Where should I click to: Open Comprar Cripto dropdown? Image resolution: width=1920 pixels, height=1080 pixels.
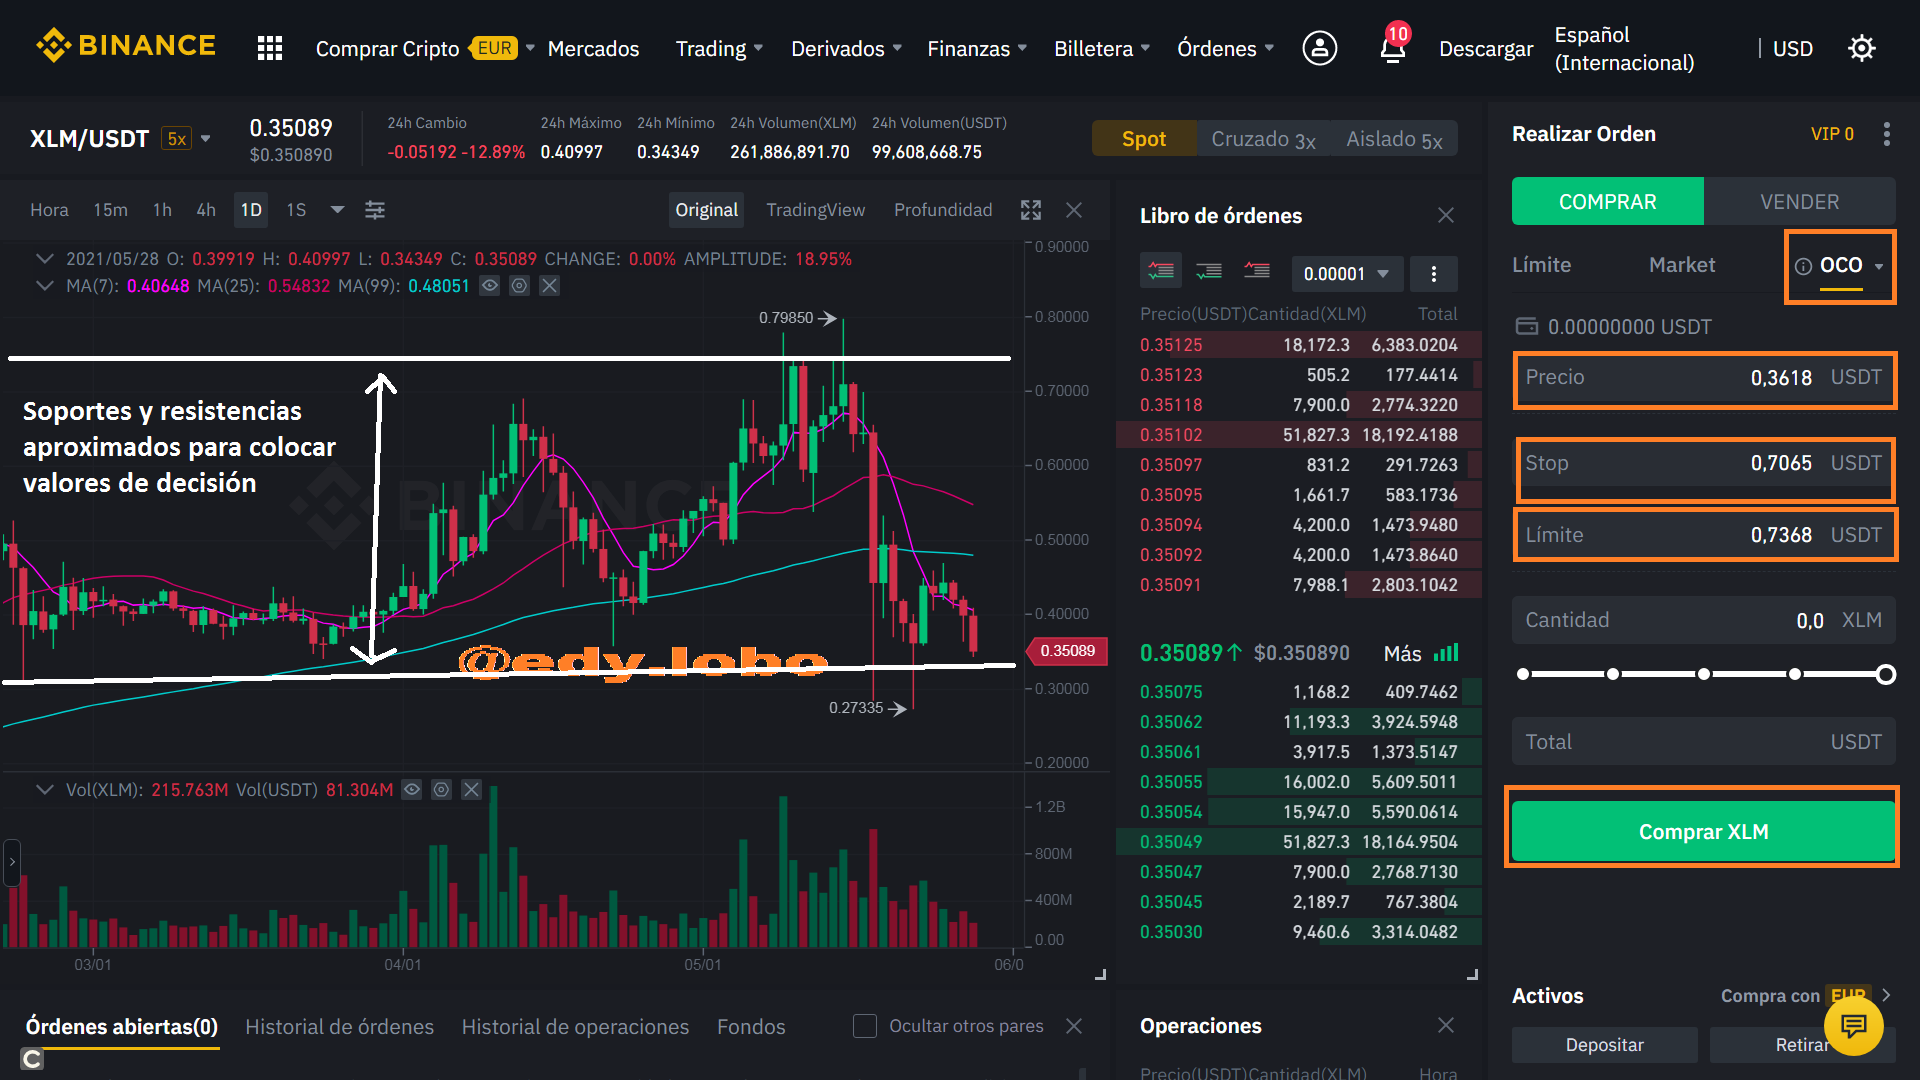coord(425,48)
